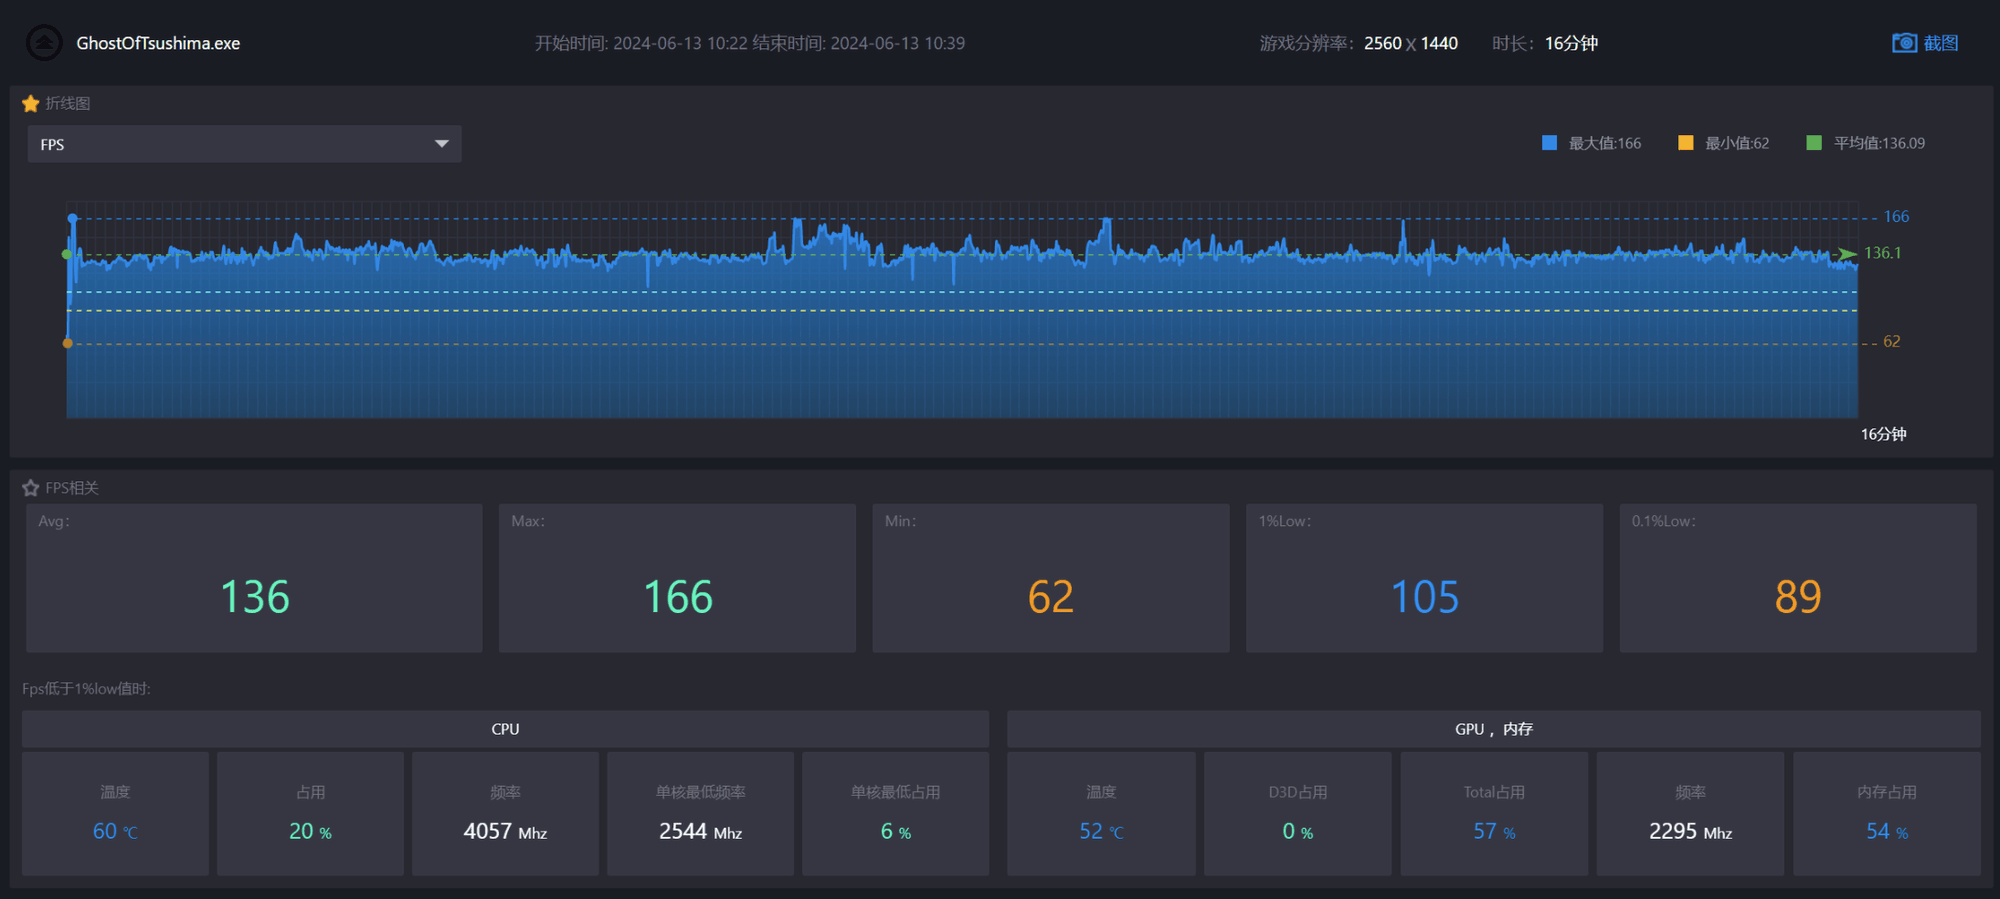Click the blue max-value marker on the chart

[72, 217]
